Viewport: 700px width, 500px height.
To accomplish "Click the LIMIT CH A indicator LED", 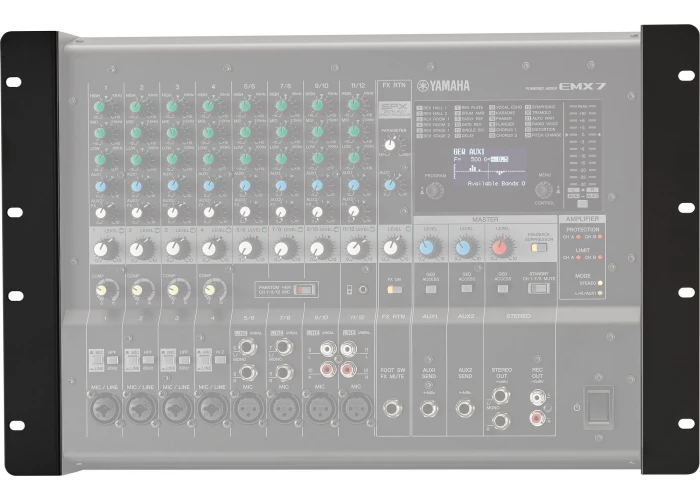I will point(579,257).
